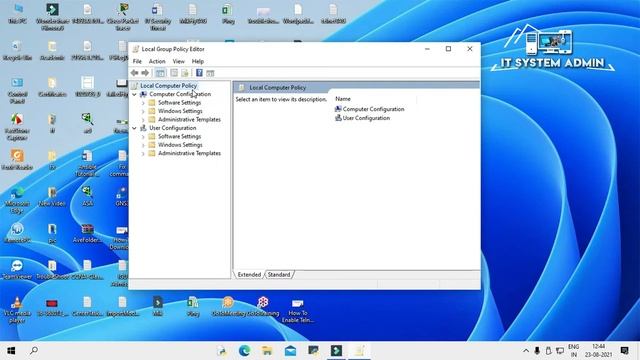Maximize the Local Group Policy Editor window

point(448,49)
